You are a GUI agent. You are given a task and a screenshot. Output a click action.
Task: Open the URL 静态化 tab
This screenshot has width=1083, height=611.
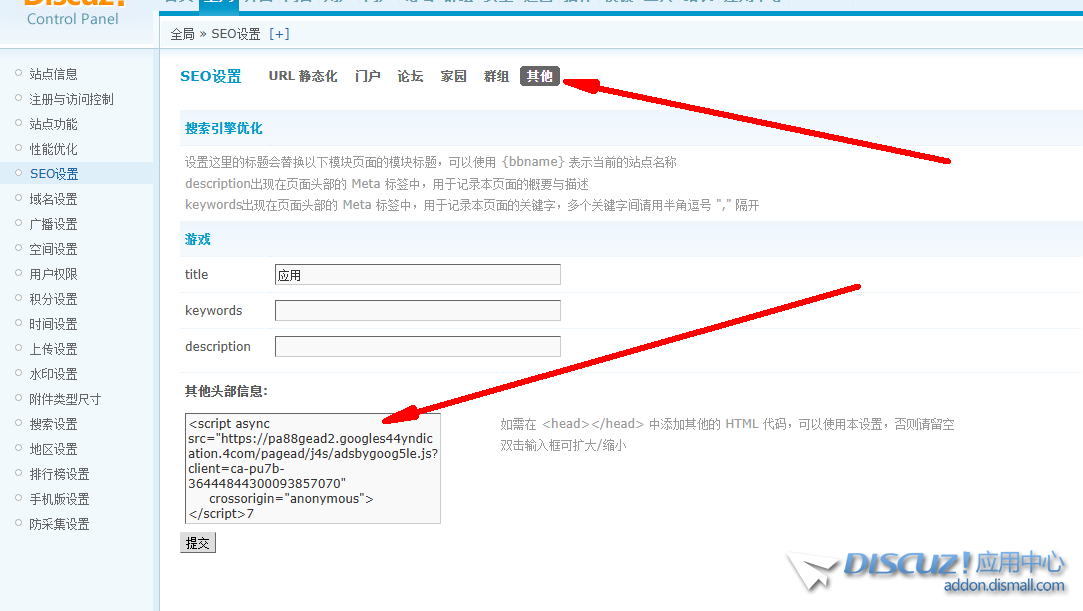(303, 76)
